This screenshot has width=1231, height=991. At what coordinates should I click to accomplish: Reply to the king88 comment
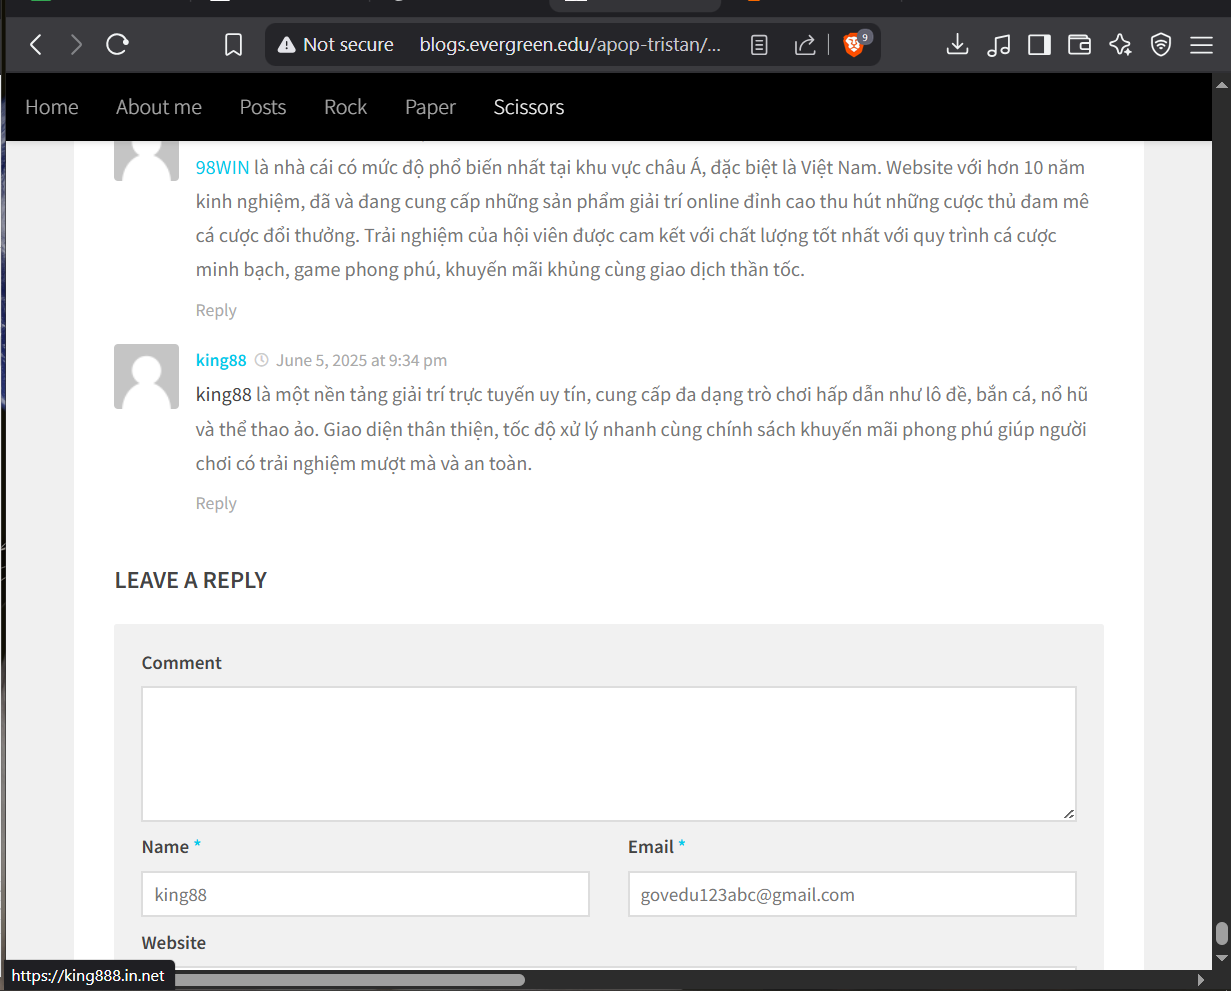click(x=216, y=503)
